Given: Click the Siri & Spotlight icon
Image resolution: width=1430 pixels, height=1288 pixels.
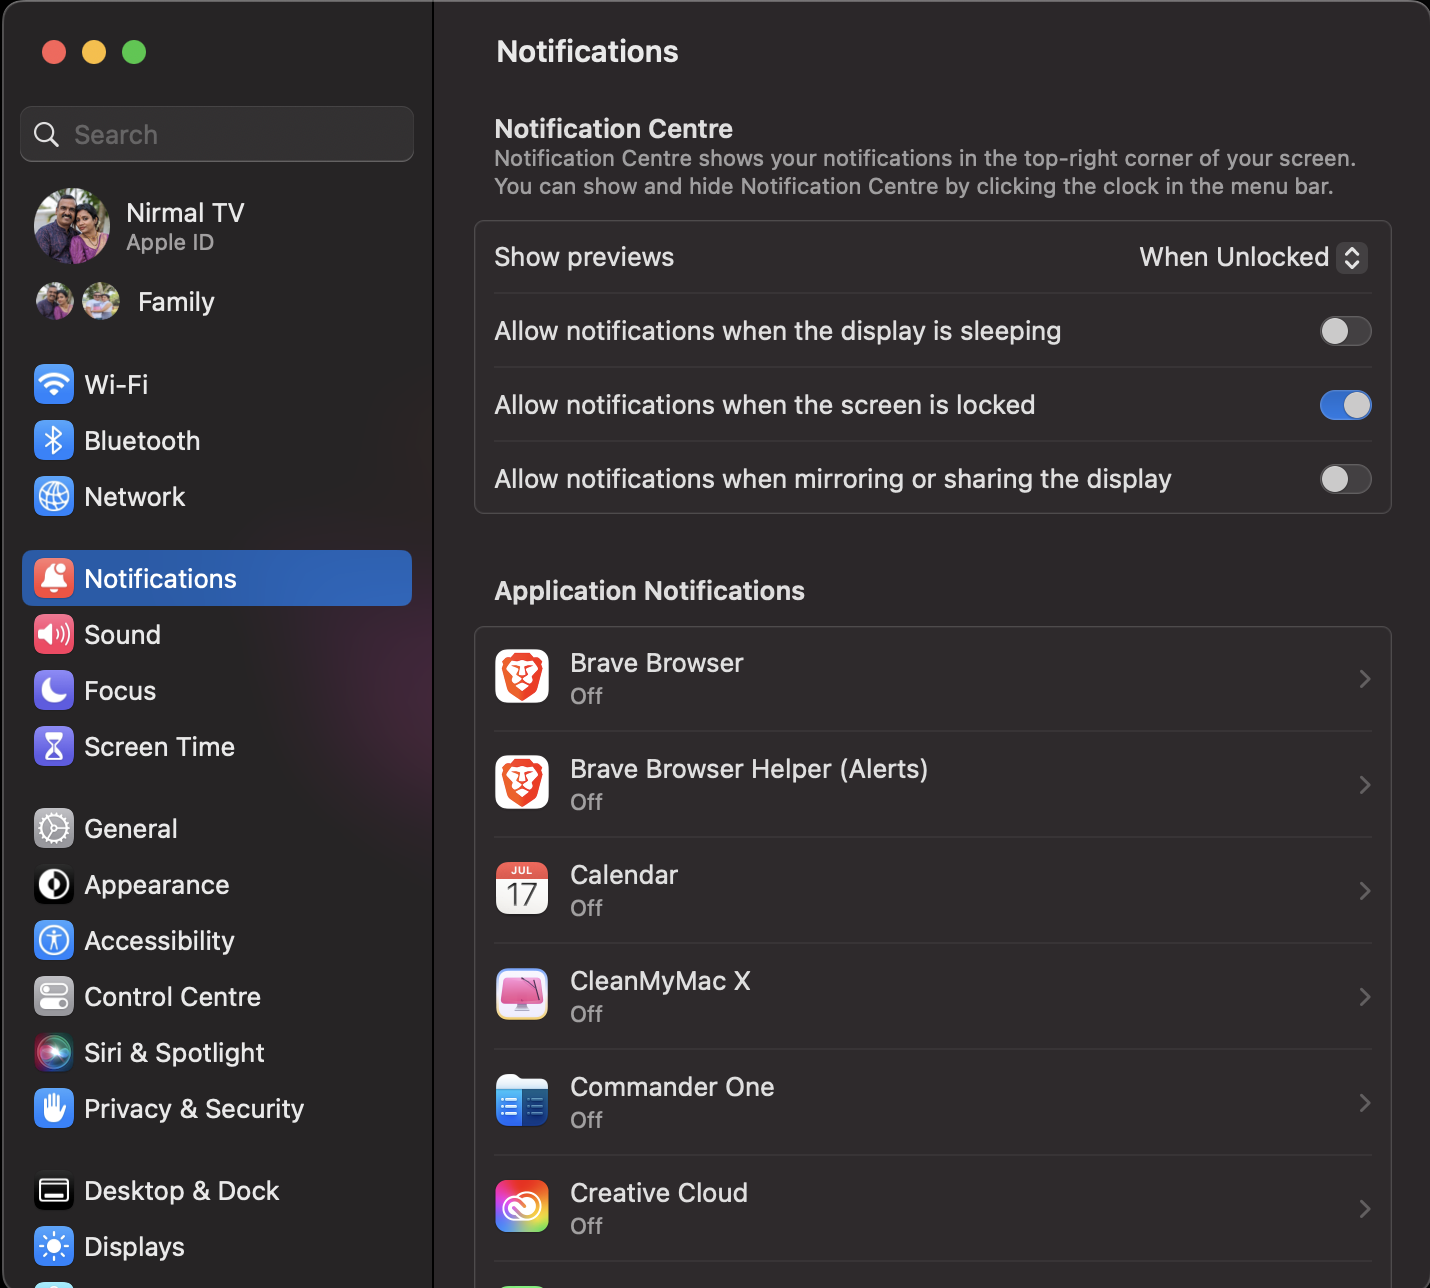Looking at the screenshot, I should [x=54, y=1052].
